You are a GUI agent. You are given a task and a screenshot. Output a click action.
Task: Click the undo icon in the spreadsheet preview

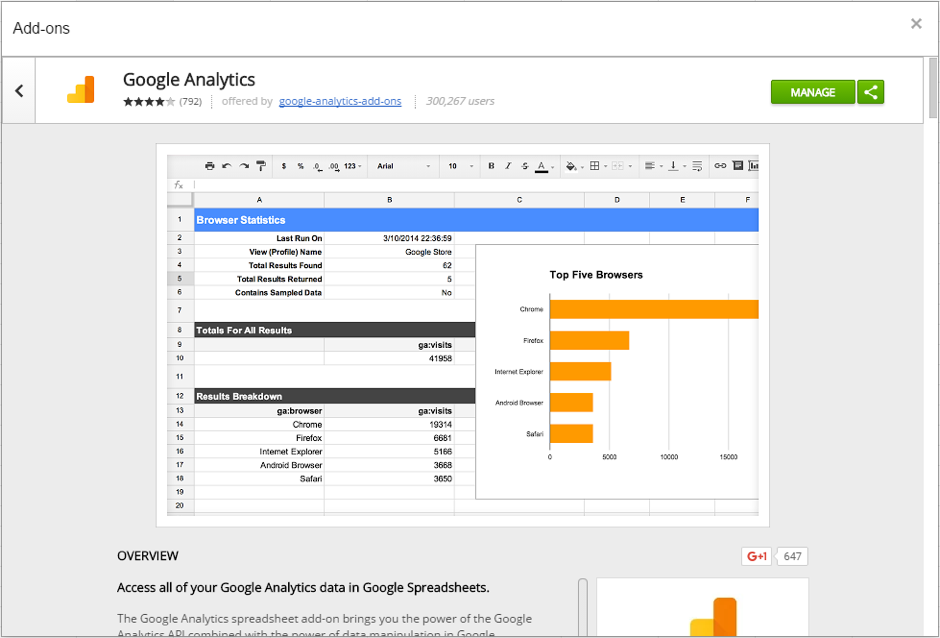[x=227, y=166]
